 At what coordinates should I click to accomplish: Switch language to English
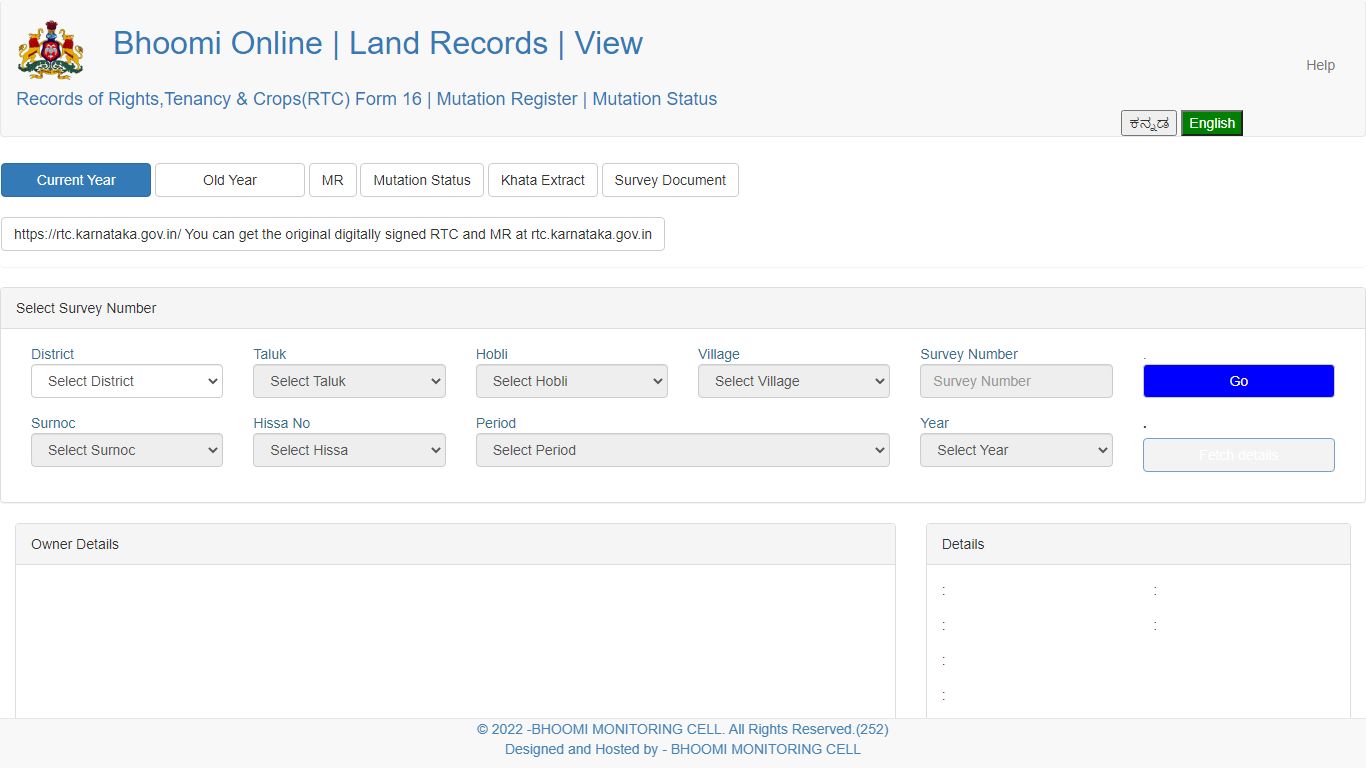pos(1212,123)
